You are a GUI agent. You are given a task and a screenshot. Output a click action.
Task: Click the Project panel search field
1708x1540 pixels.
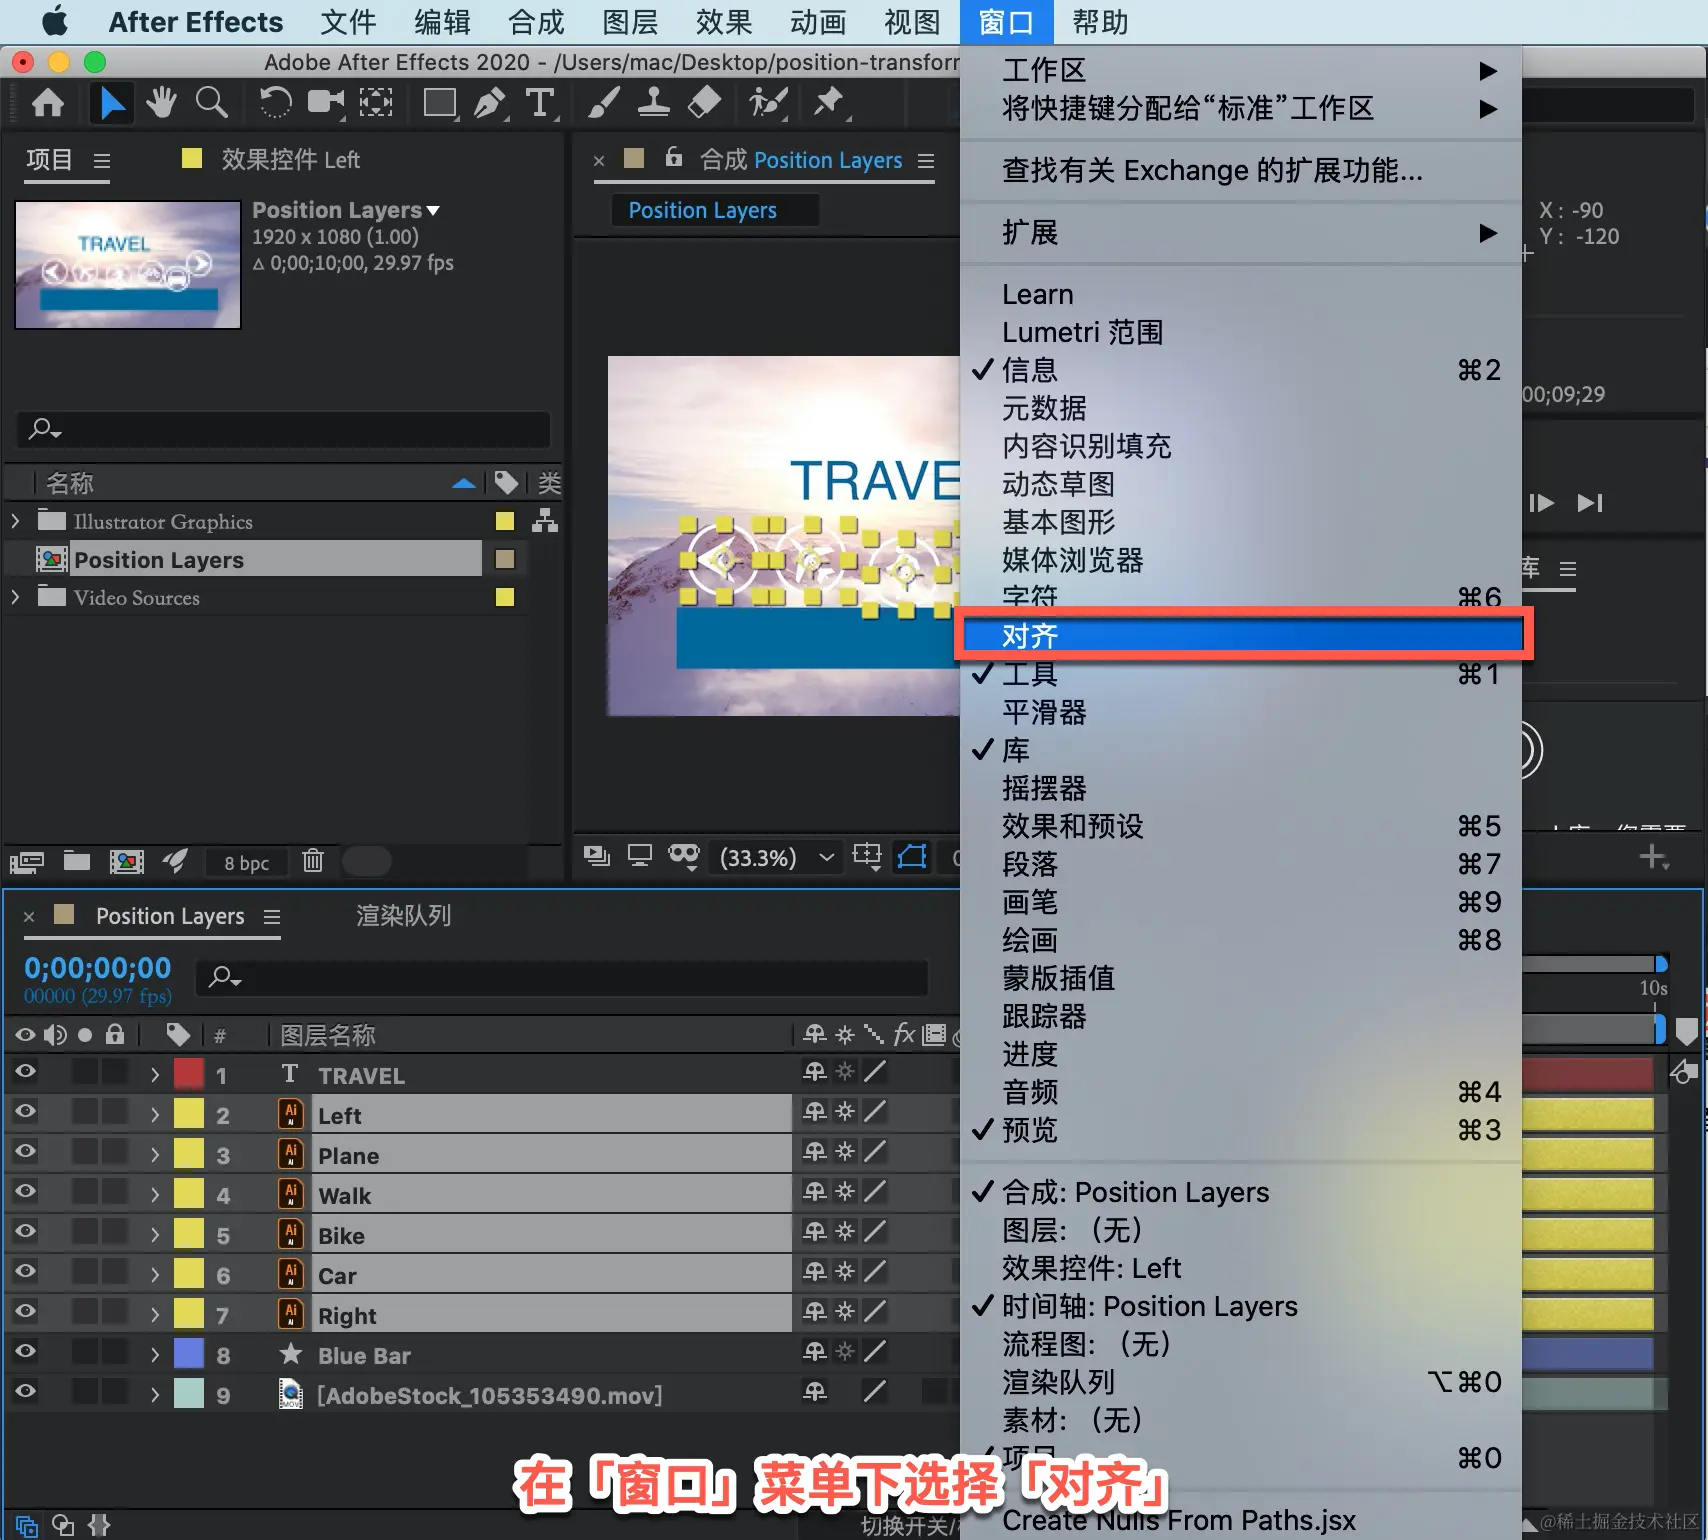[x=283, y=429]
